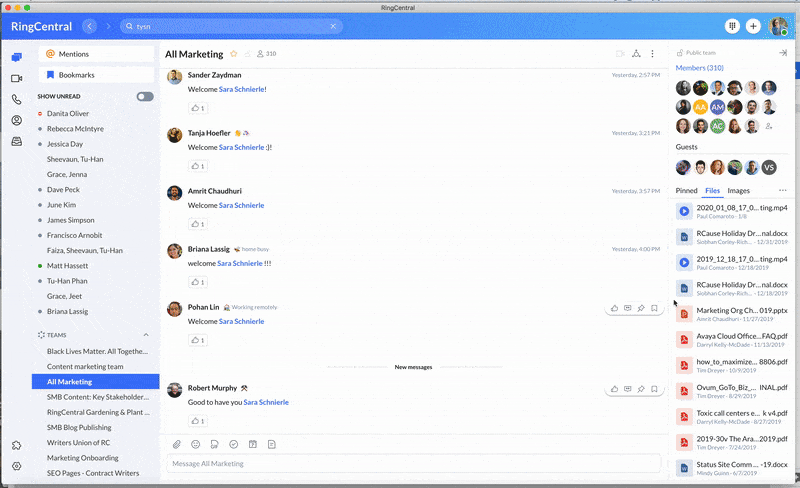Add member icon in Members grid
800x488 pixels.
[768, 126]
